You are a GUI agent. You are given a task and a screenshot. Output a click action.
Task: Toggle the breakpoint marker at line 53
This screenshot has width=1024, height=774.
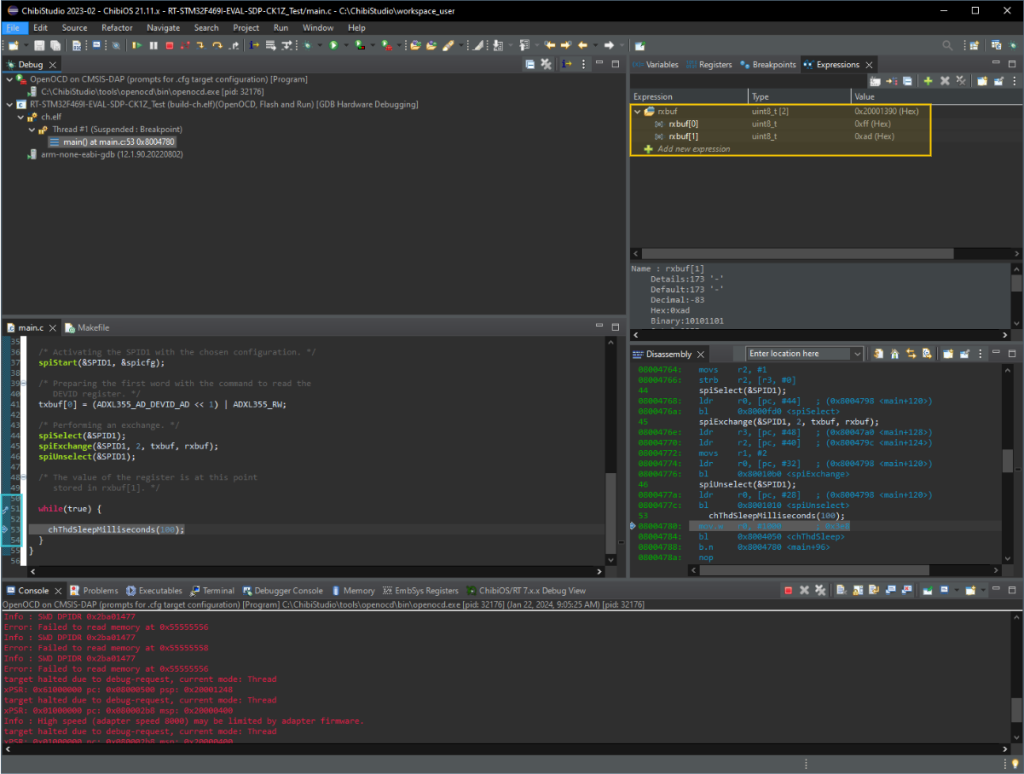coord(5,529)
